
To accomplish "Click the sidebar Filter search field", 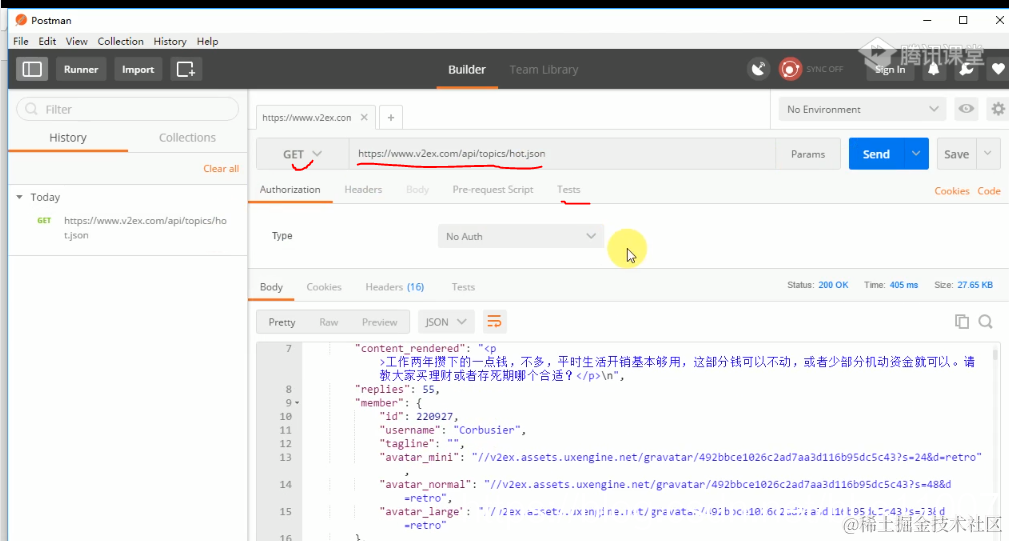I will [x=127, y=109].
